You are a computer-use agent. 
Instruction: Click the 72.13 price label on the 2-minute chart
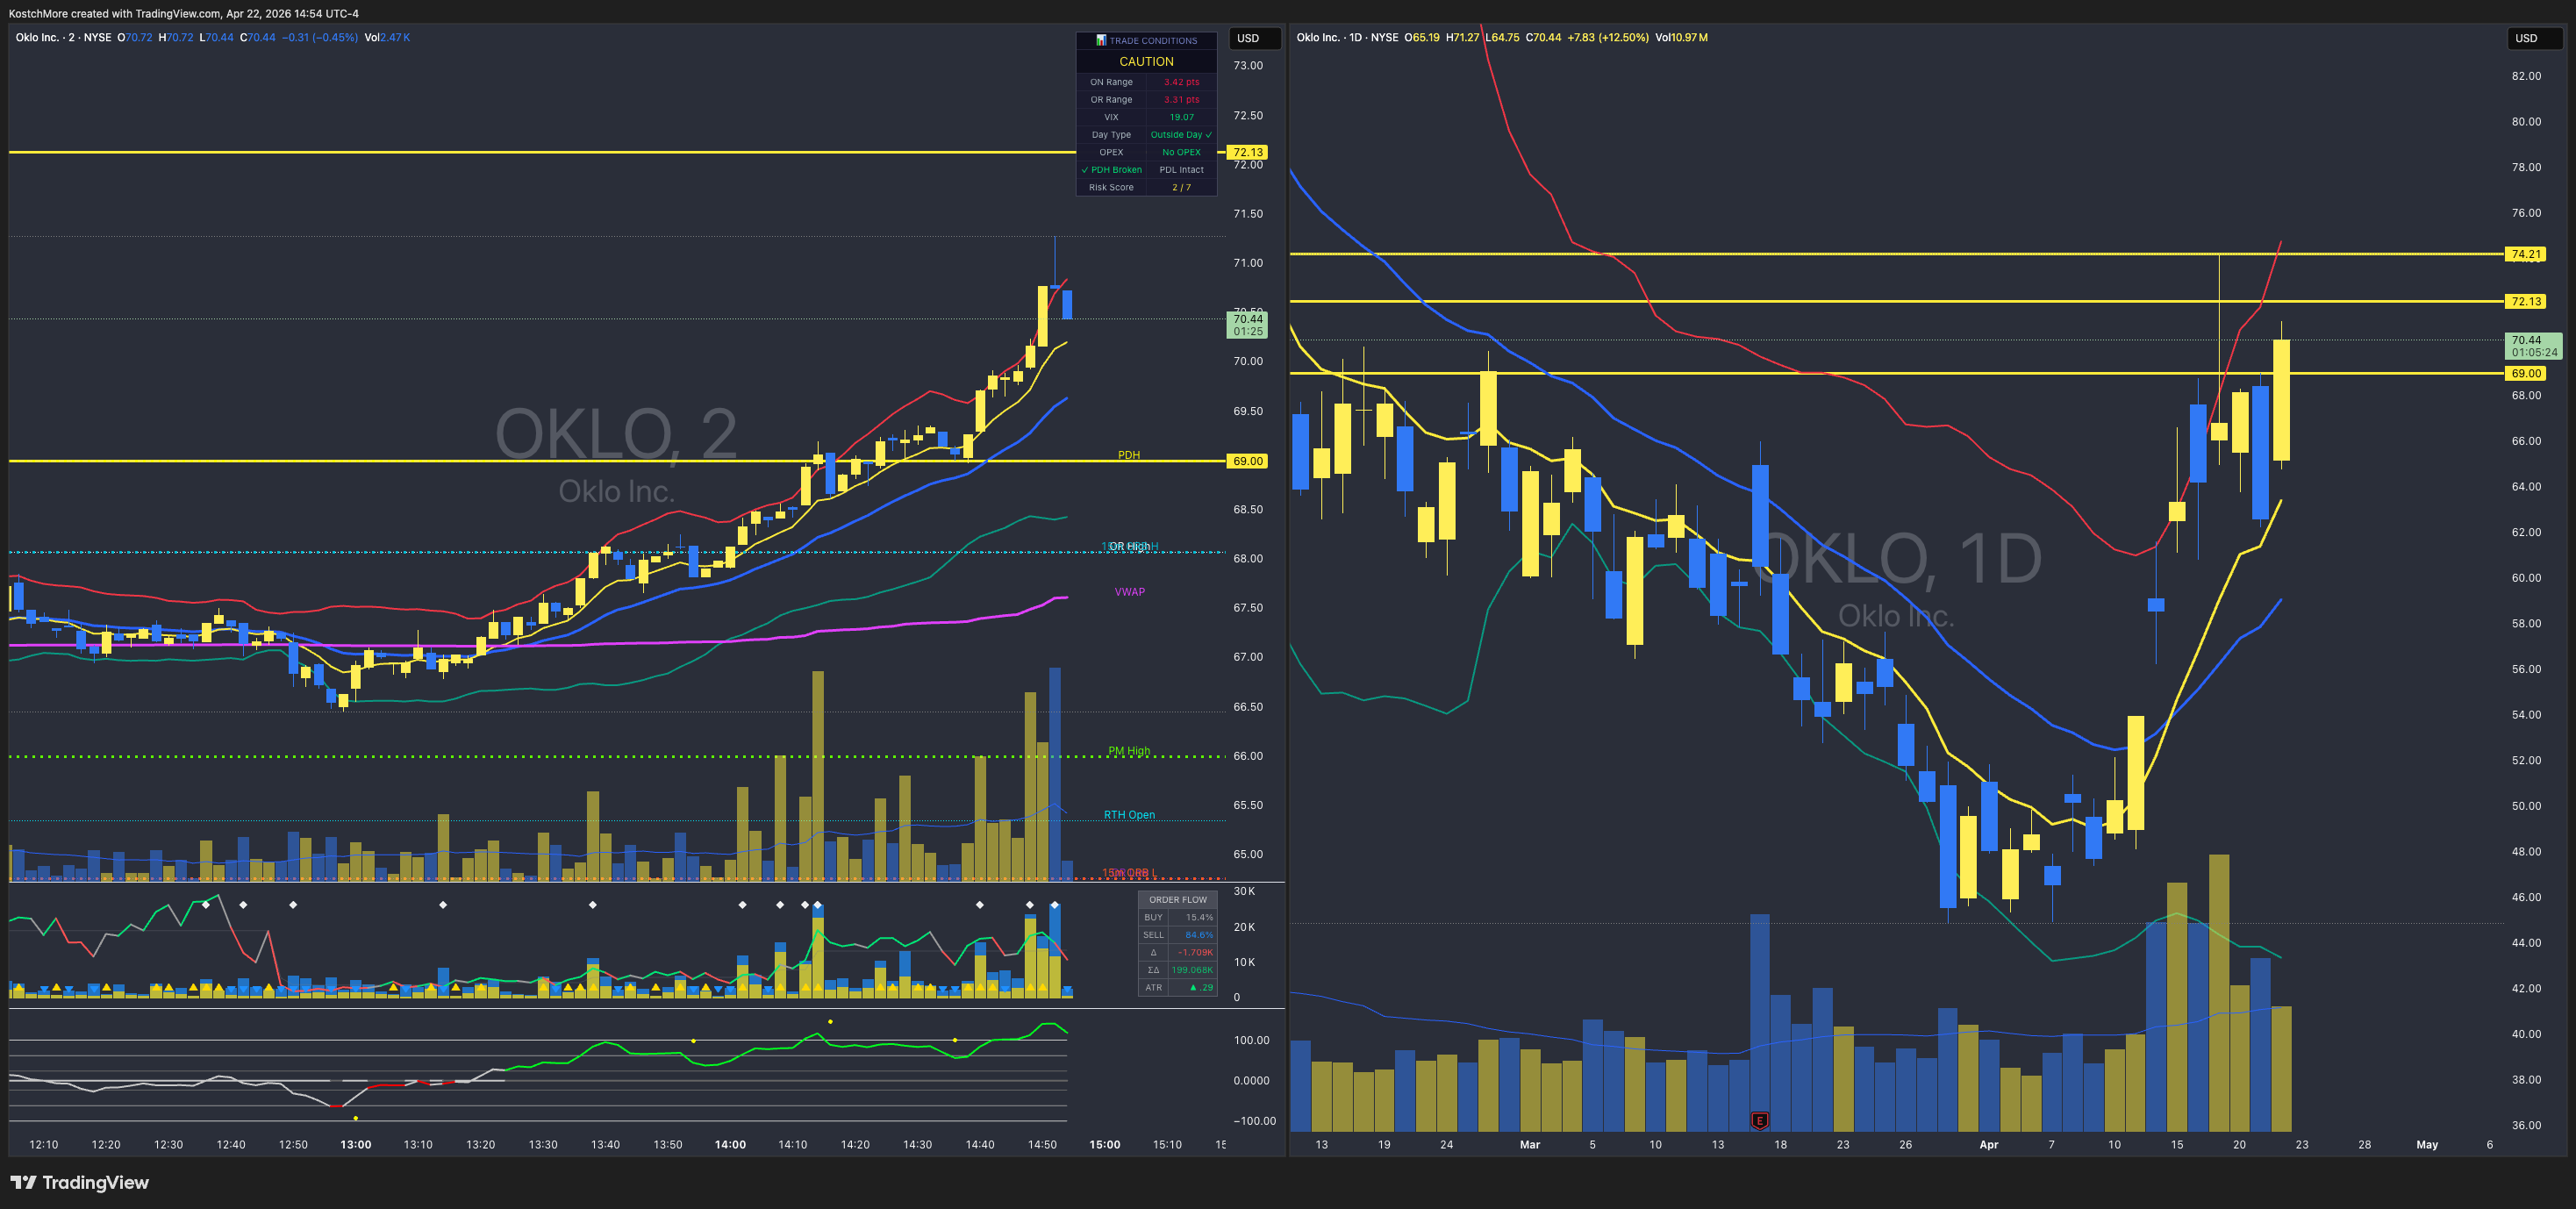(x=1247, y=152)
